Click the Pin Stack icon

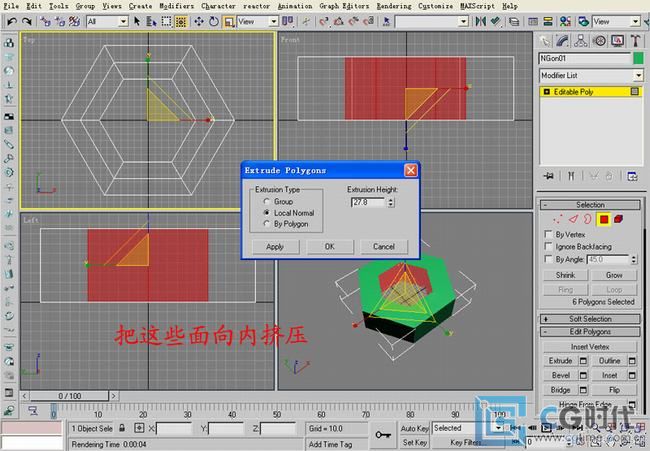(548, 176)
